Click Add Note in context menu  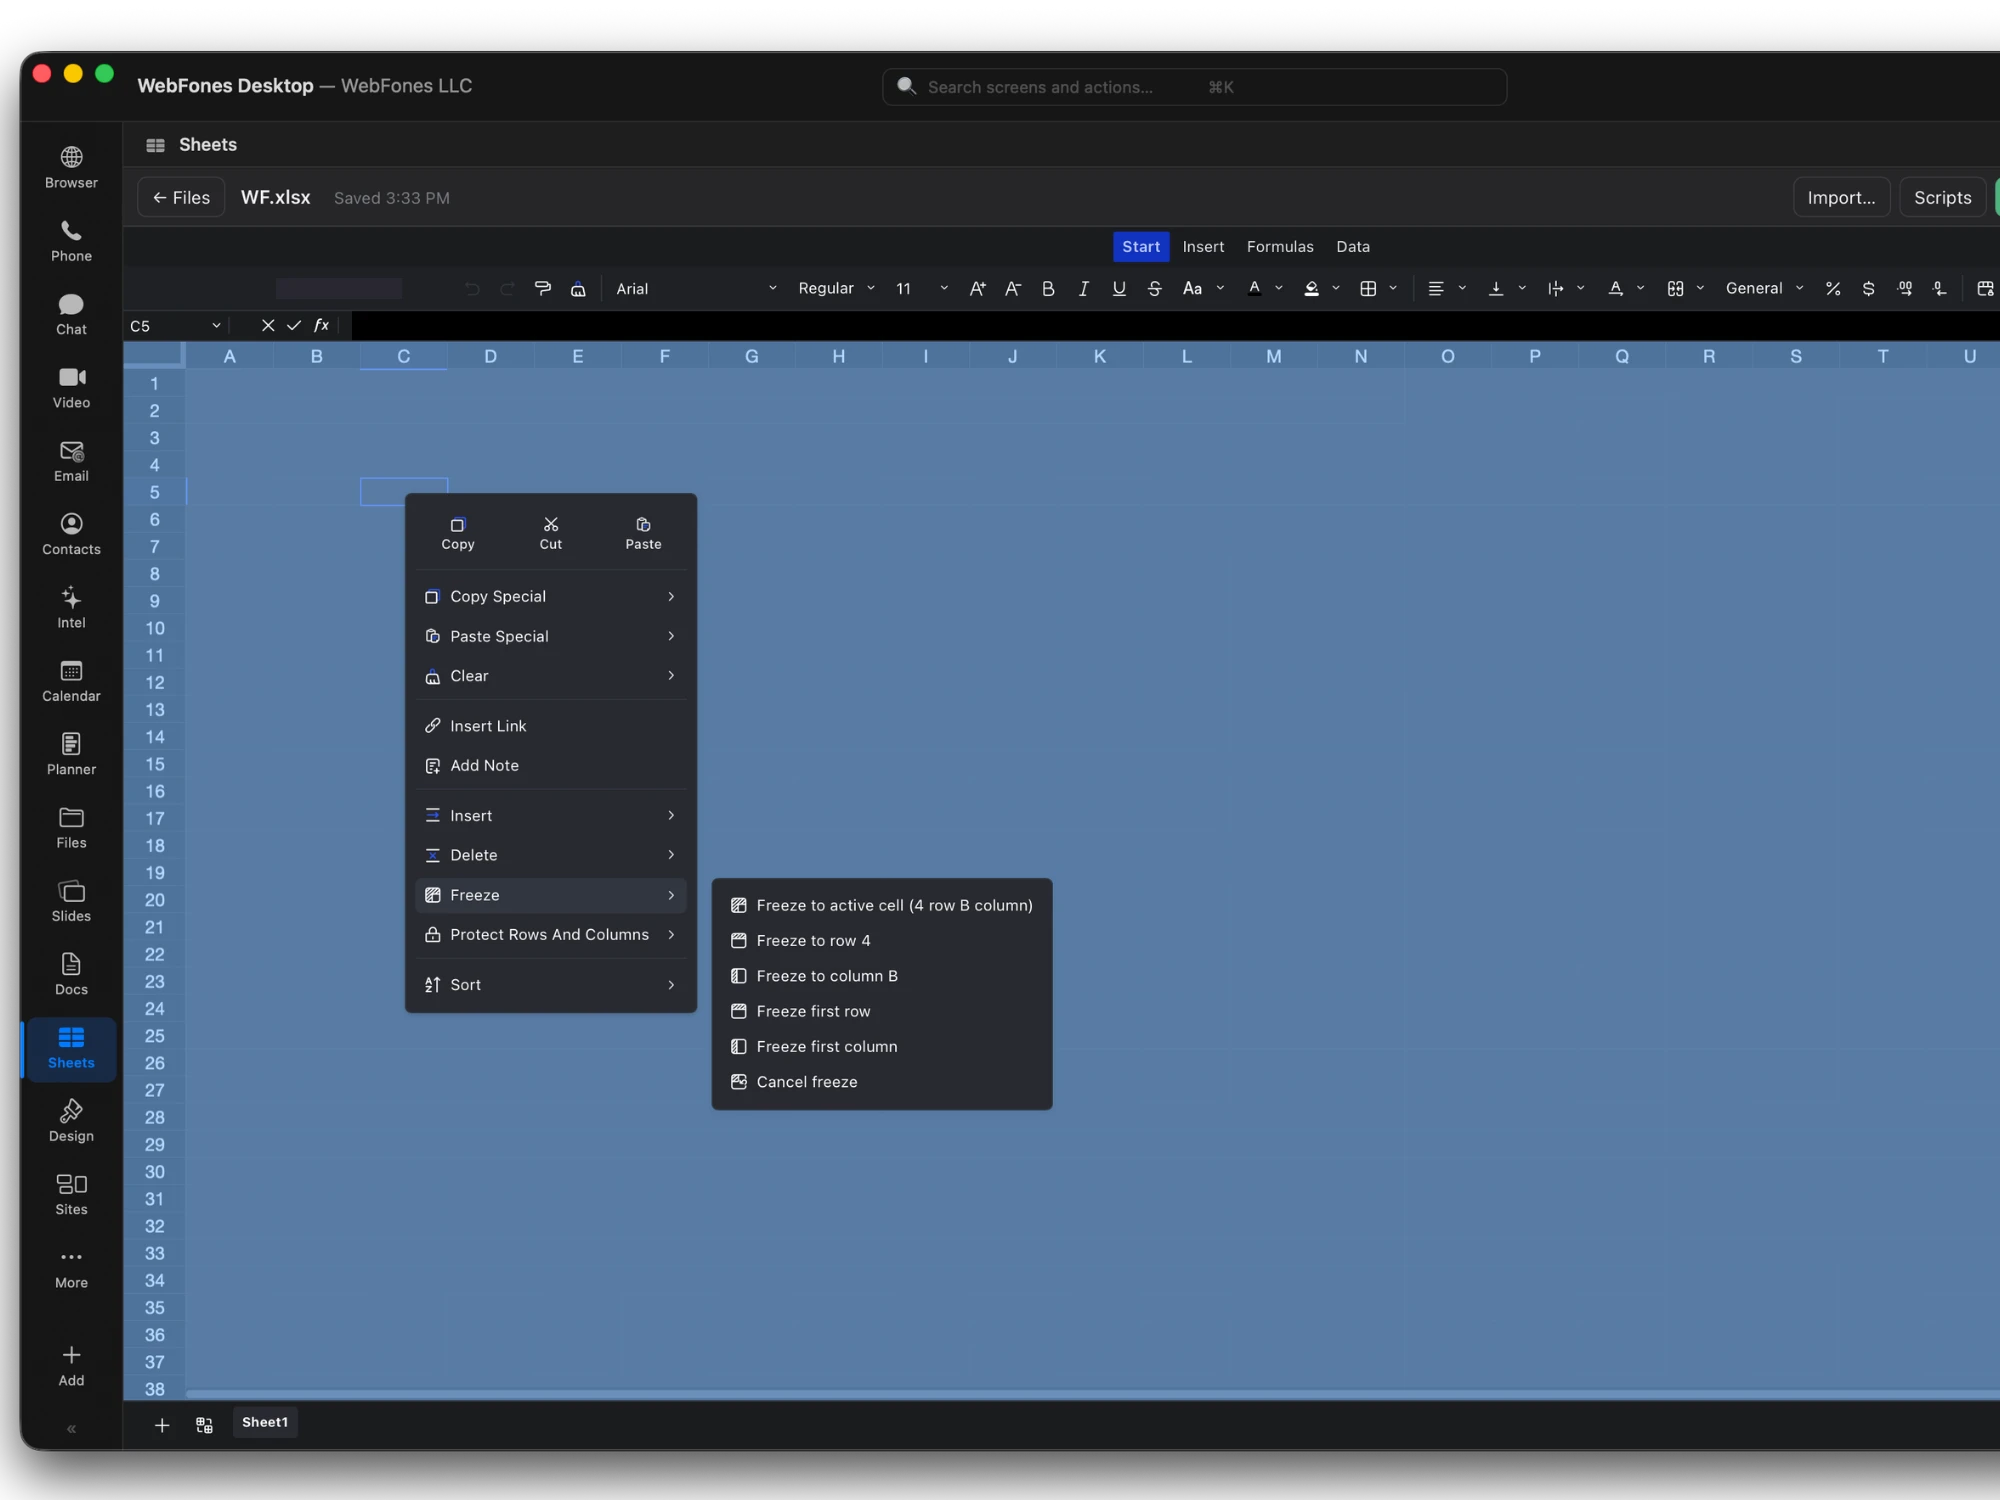(551, 766)
